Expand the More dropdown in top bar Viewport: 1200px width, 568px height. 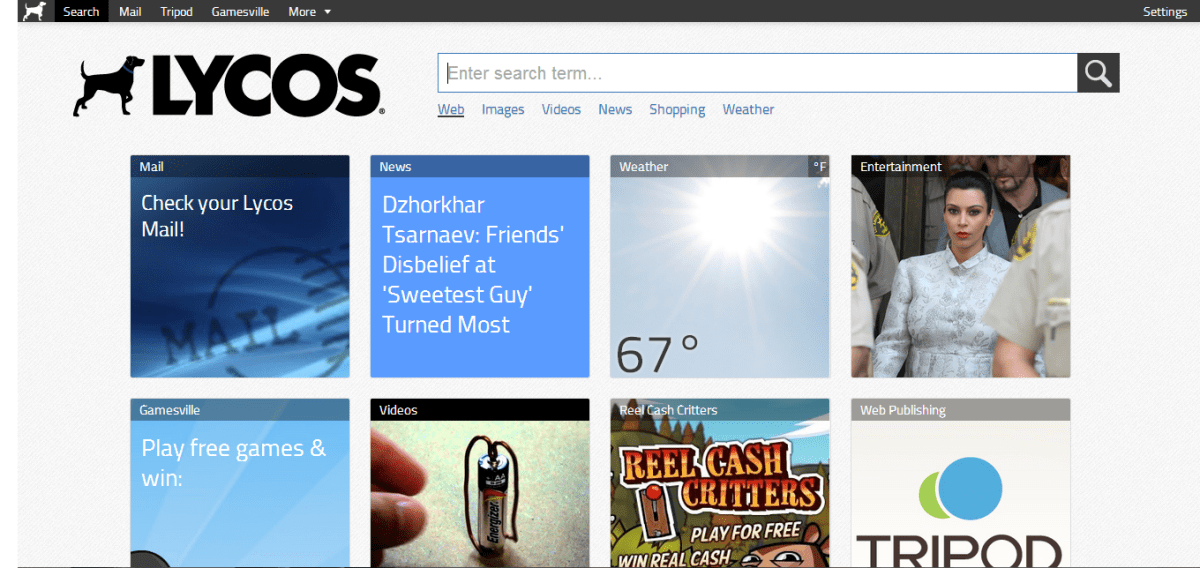tap(310, 12)
